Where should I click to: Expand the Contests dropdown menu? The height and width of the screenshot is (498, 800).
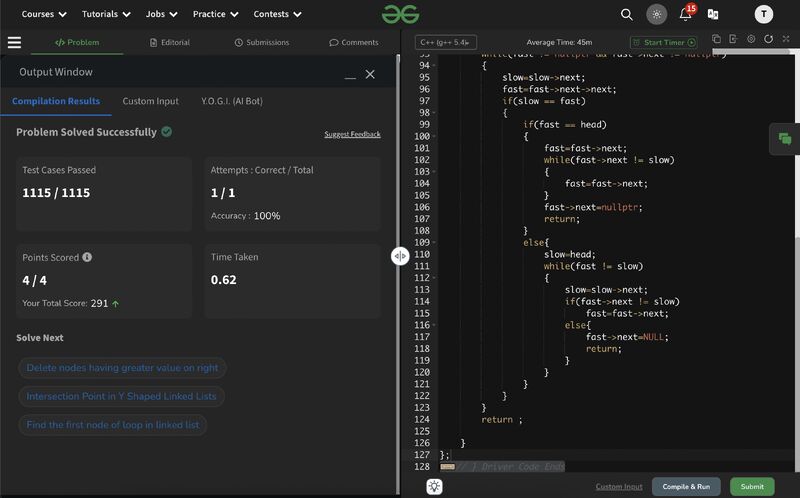[x=277, y=14]
